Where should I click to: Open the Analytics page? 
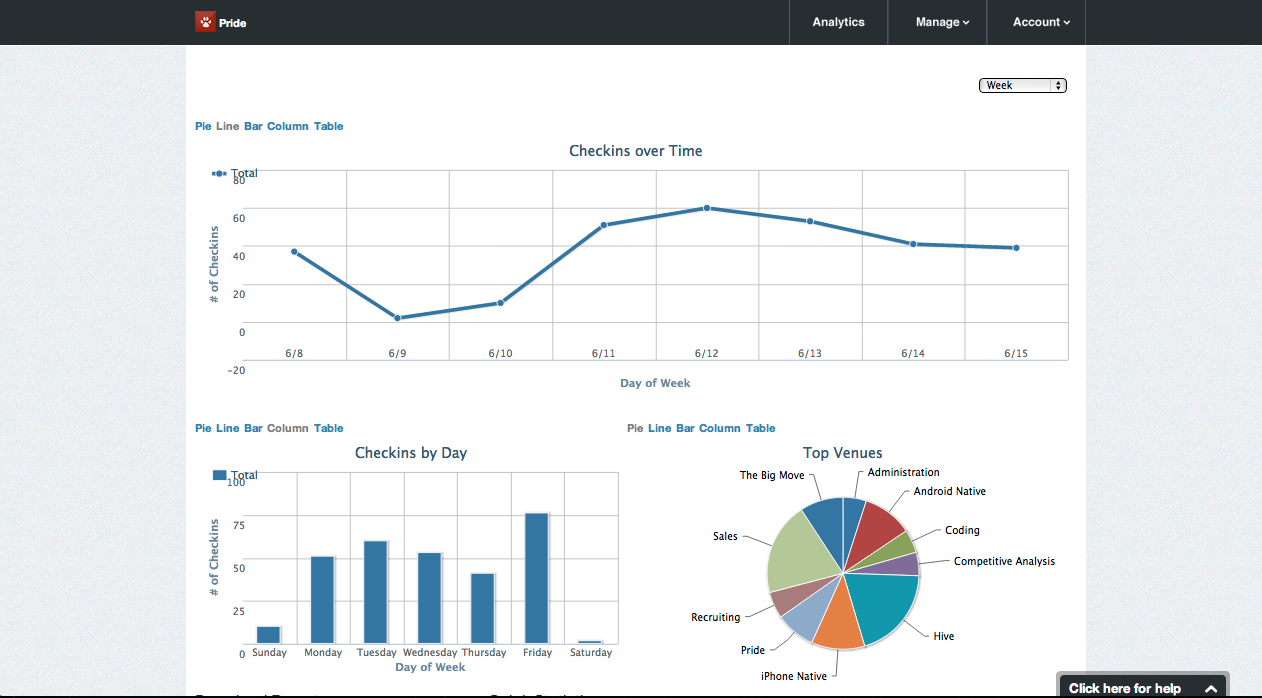[838, 22]
